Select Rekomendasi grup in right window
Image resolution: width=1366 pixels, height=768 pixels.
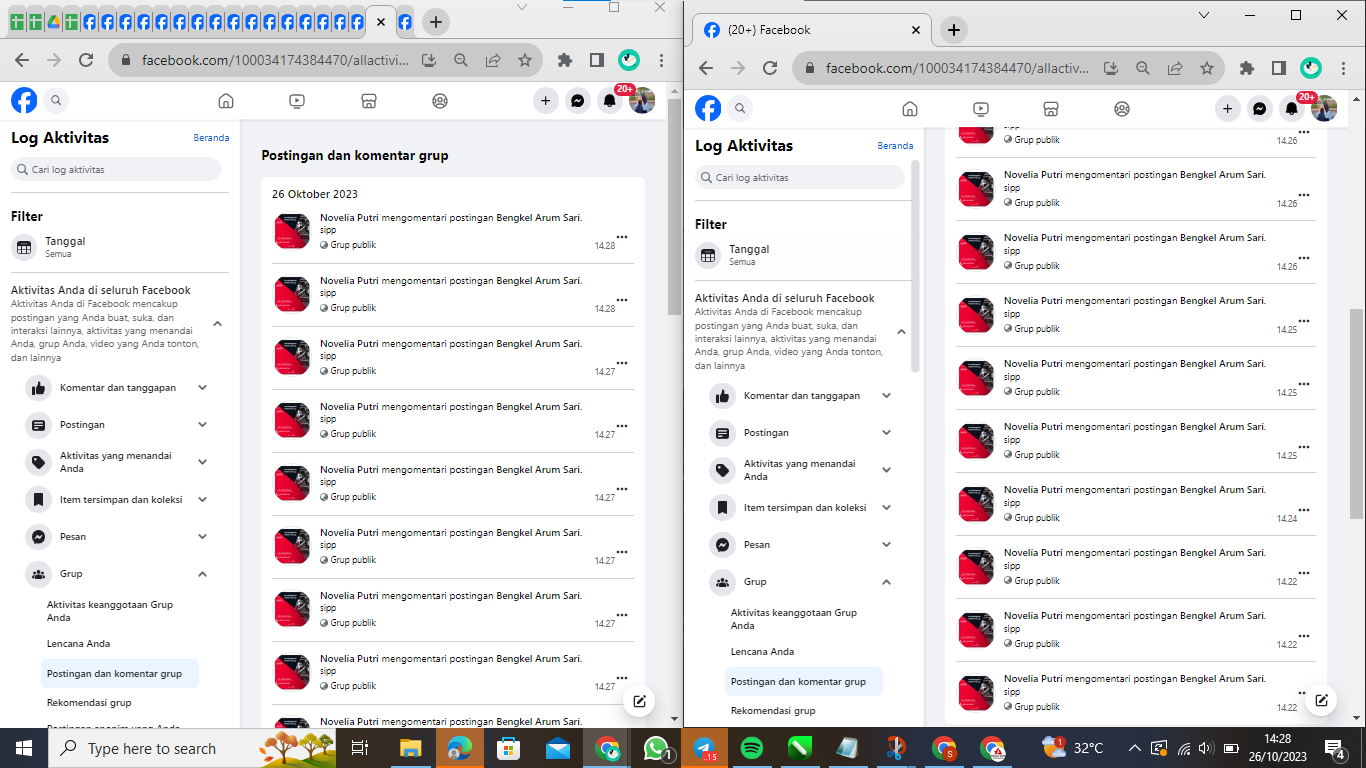click(804, 711)
